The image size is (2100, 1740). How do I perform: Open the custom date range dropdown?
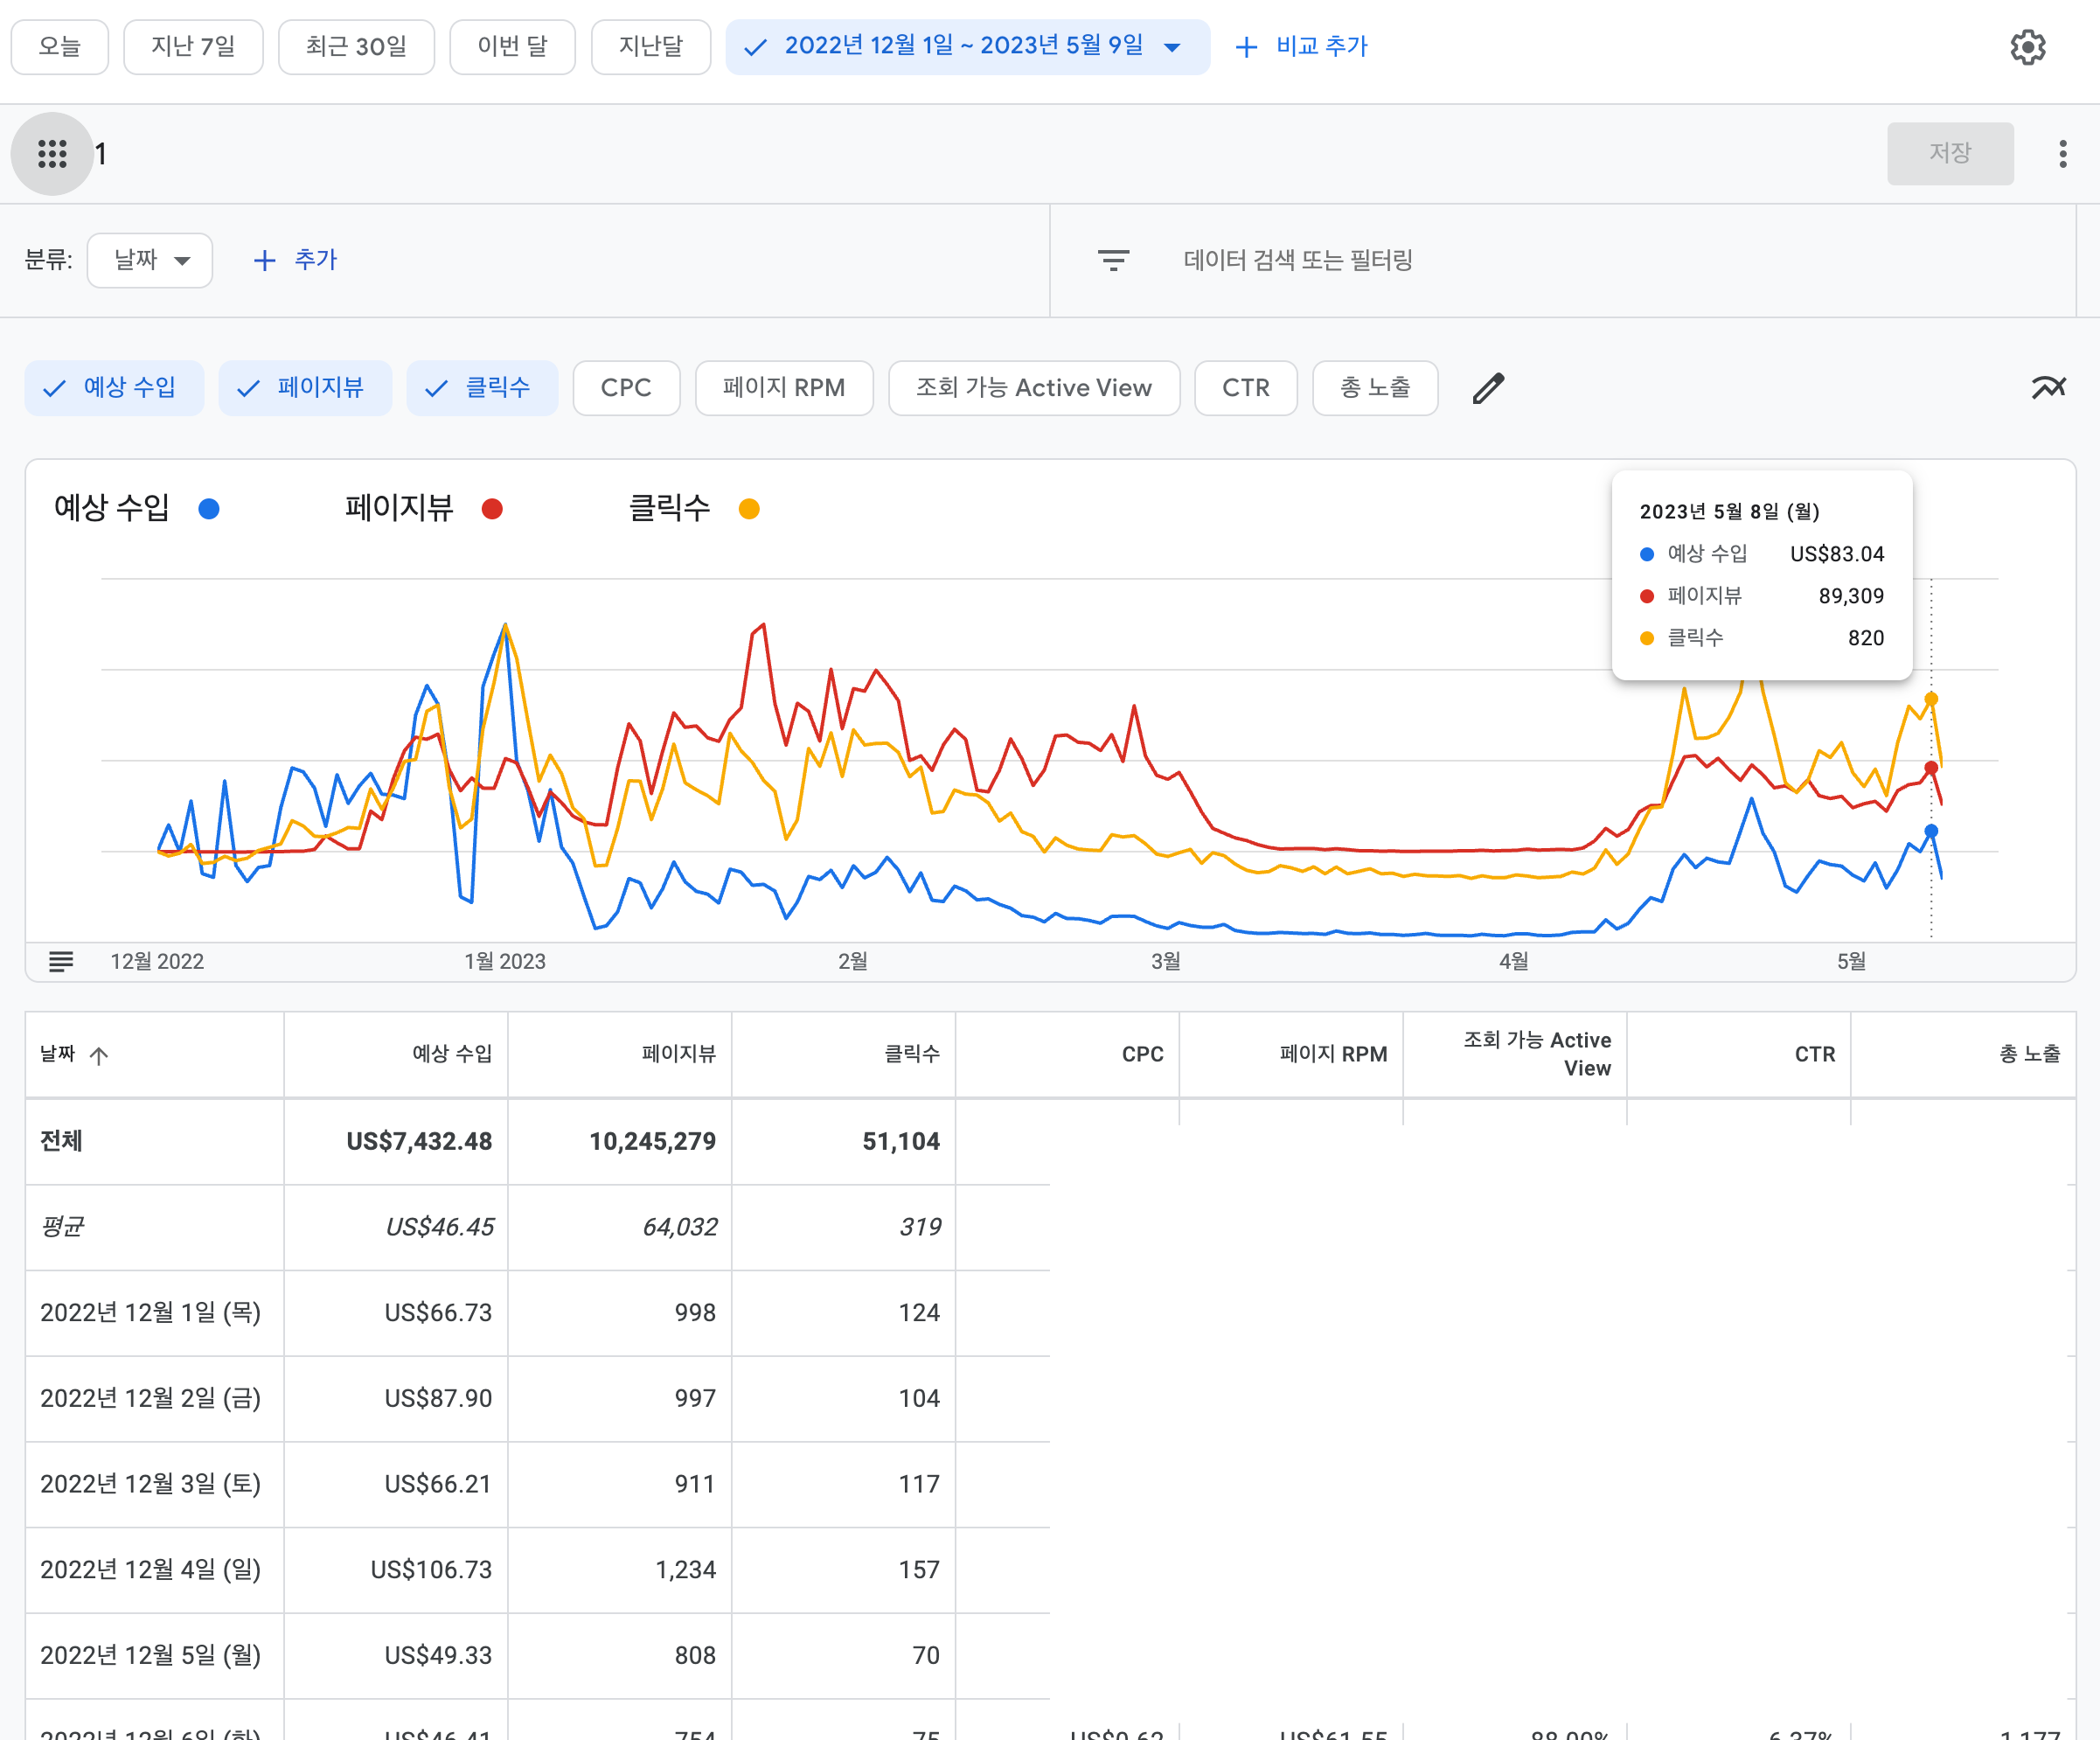(x=967, y=47)
